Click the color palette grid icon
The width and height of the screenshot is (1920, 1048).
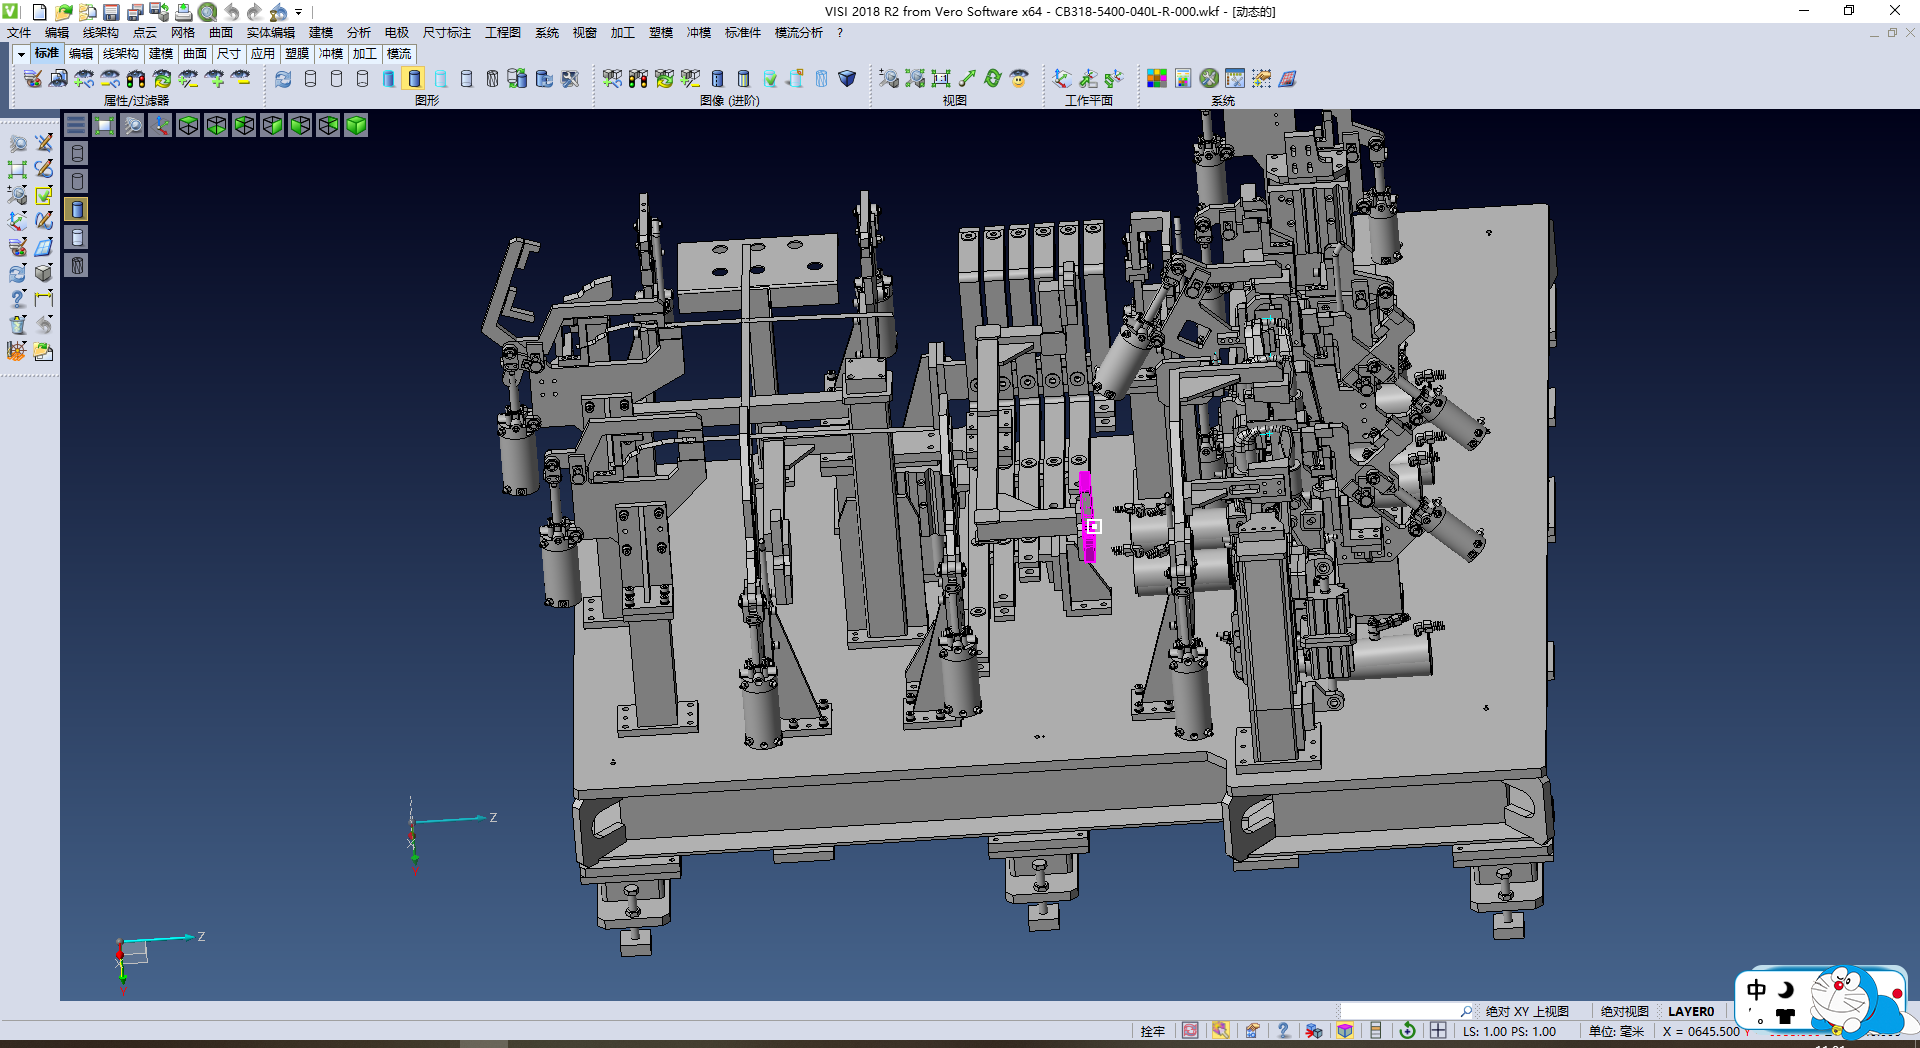pyautogui.click(x=1157, y=79)
